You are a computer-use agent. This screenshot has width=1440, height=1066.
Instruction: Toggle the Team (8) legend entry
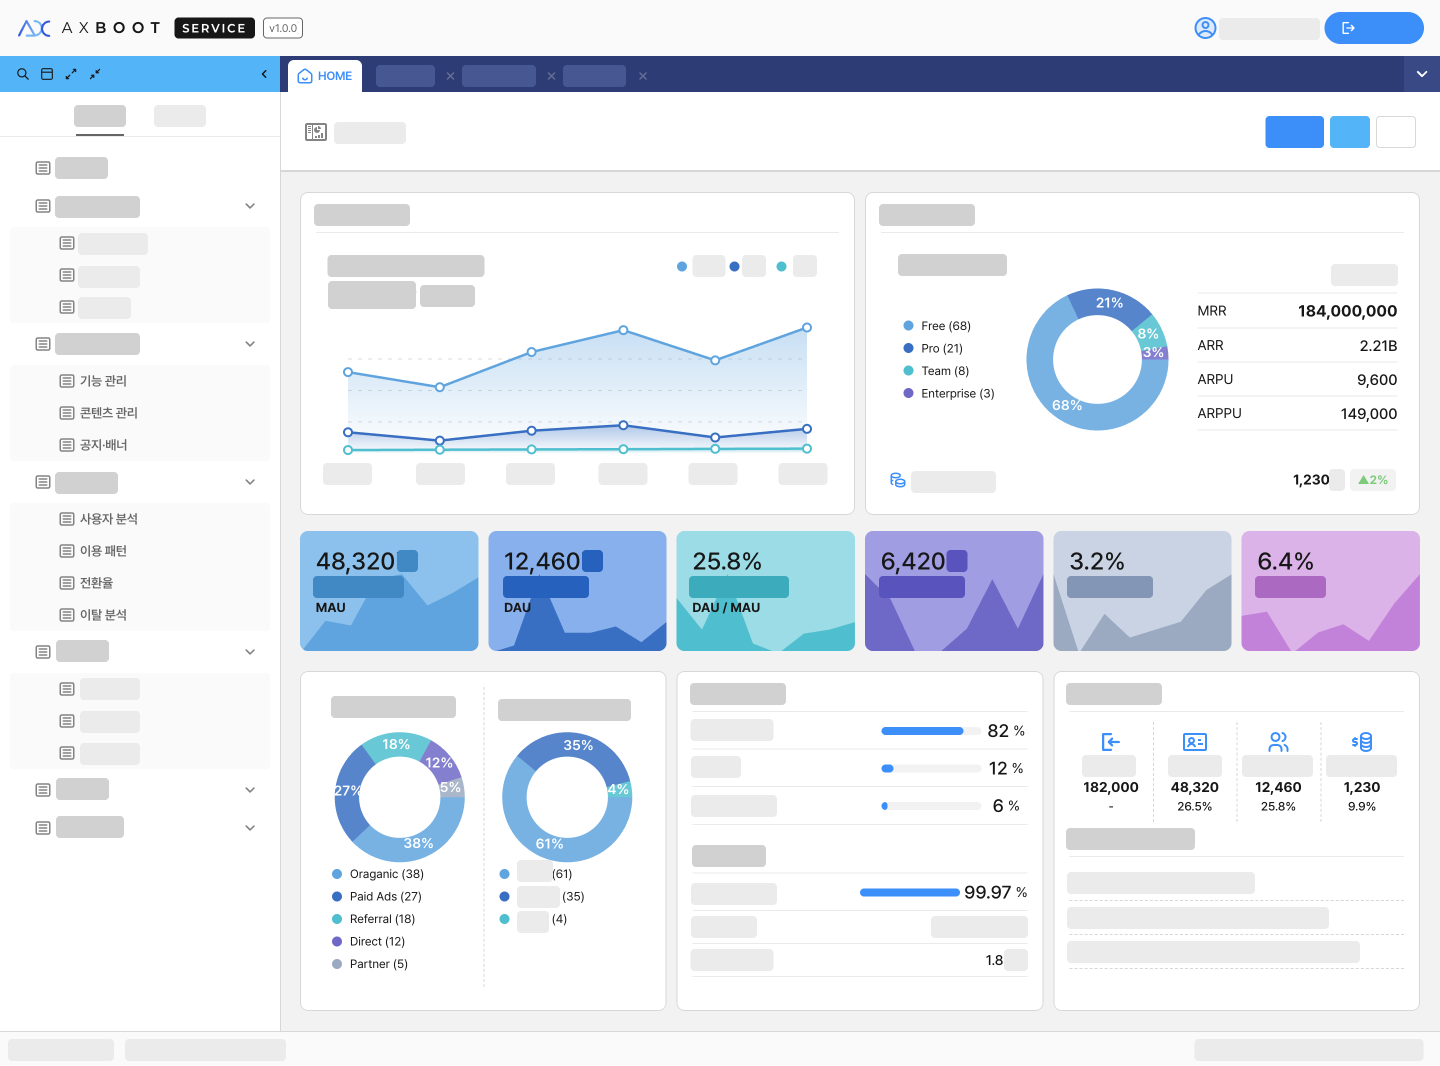[936, 371]
